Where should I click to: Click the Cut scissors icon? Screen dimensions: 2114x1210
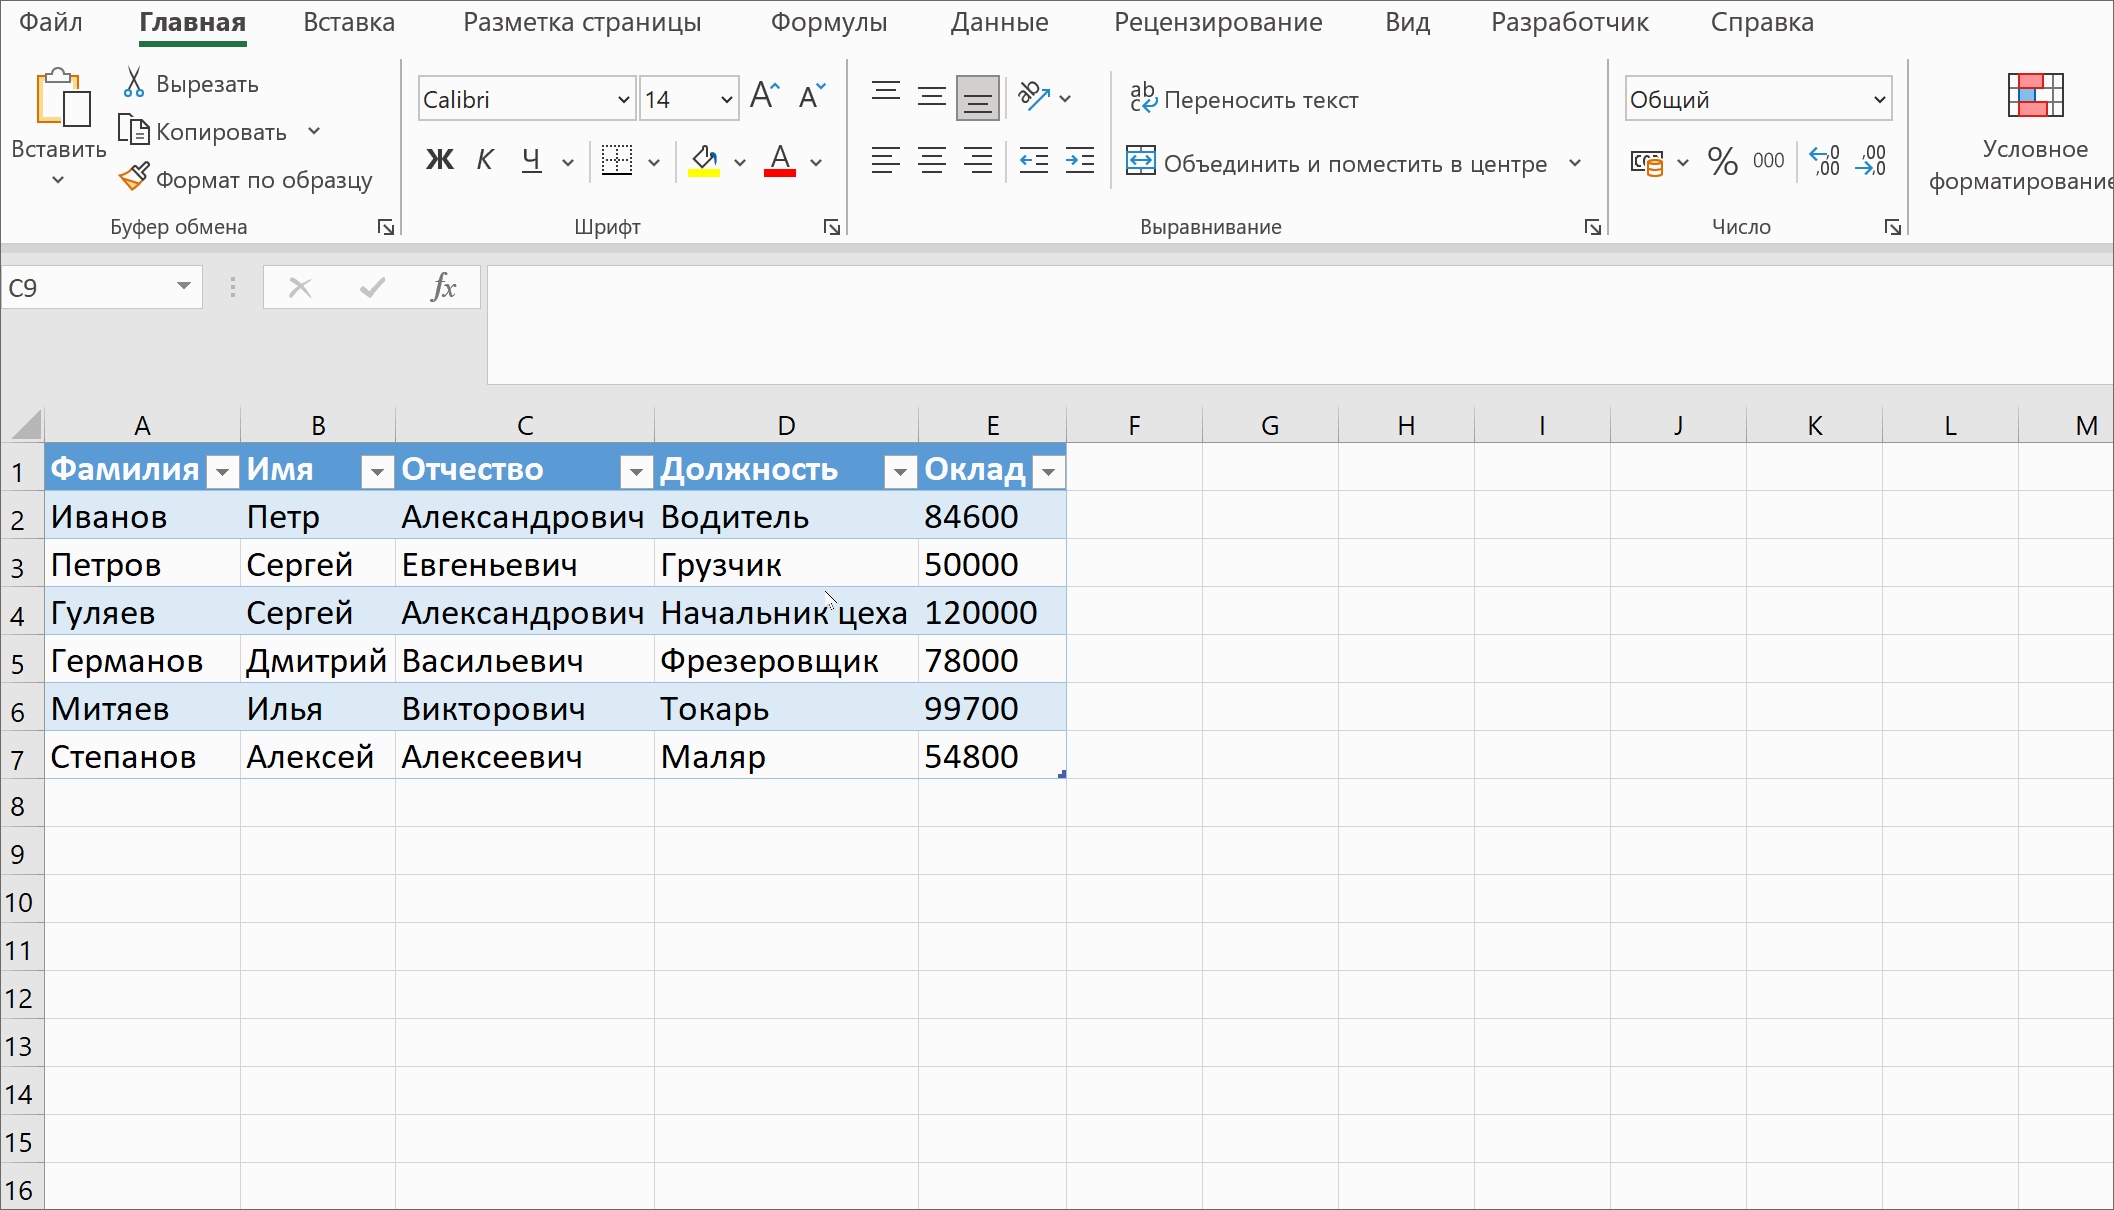tap(134, 83)
